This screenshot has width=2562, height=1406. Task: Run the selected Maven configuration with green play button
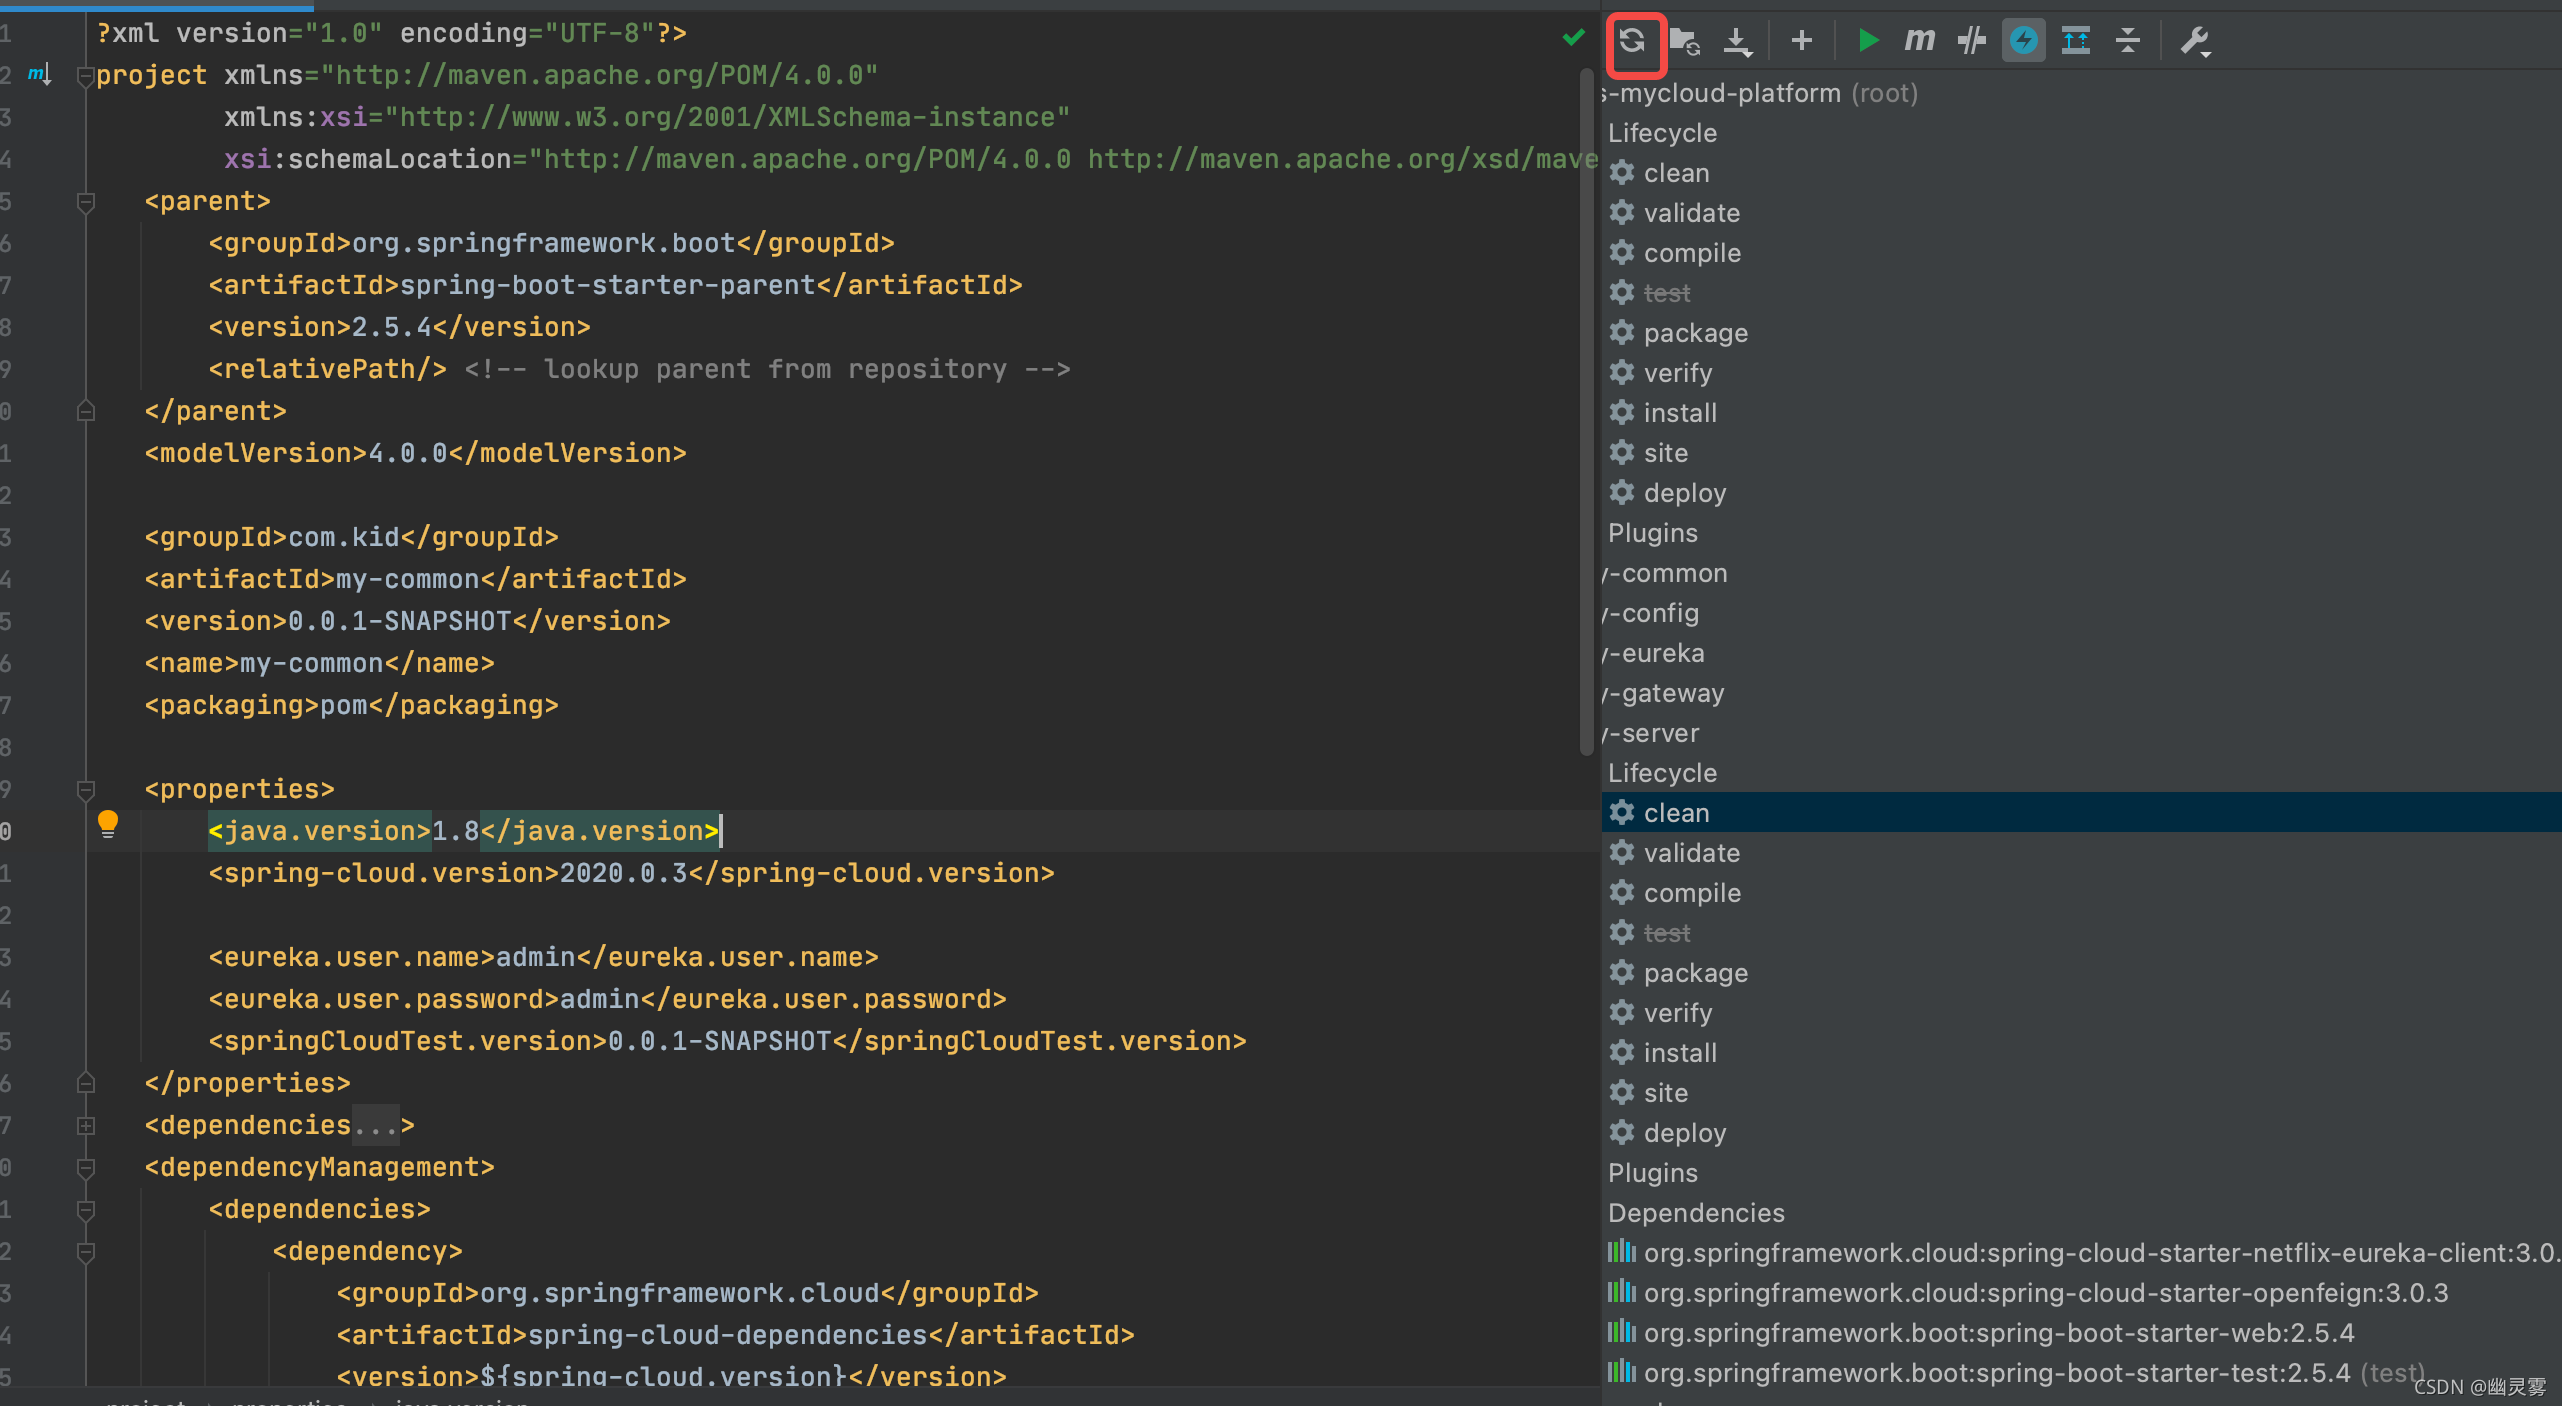pyautogui.click(x=1868, y=41)
